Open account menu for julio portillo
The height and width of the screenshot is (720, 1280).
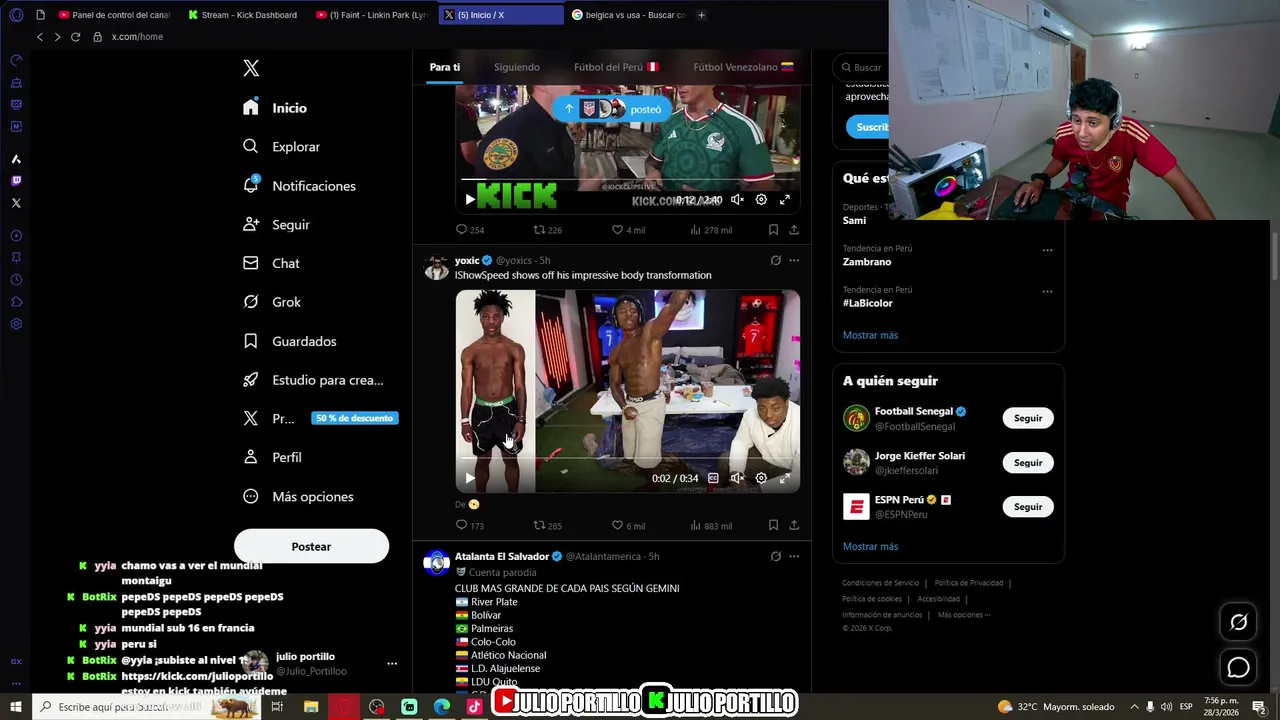point(392,663)
